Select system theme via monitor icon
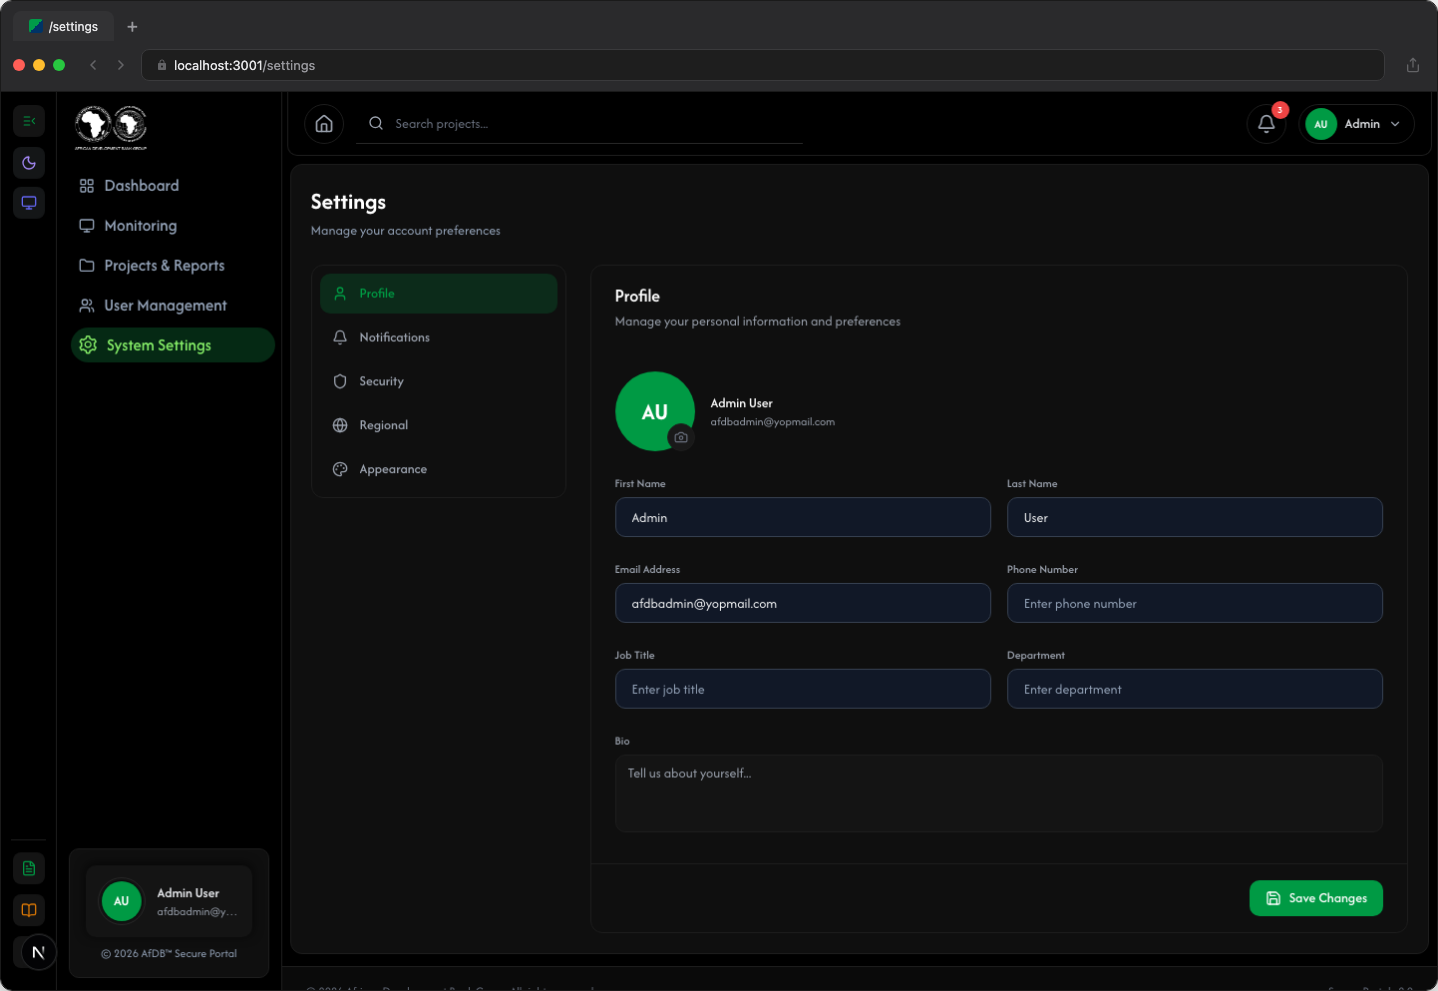The width and height of the screenshot is (1438, 991). pyautogui.click(x=29, y=203)
